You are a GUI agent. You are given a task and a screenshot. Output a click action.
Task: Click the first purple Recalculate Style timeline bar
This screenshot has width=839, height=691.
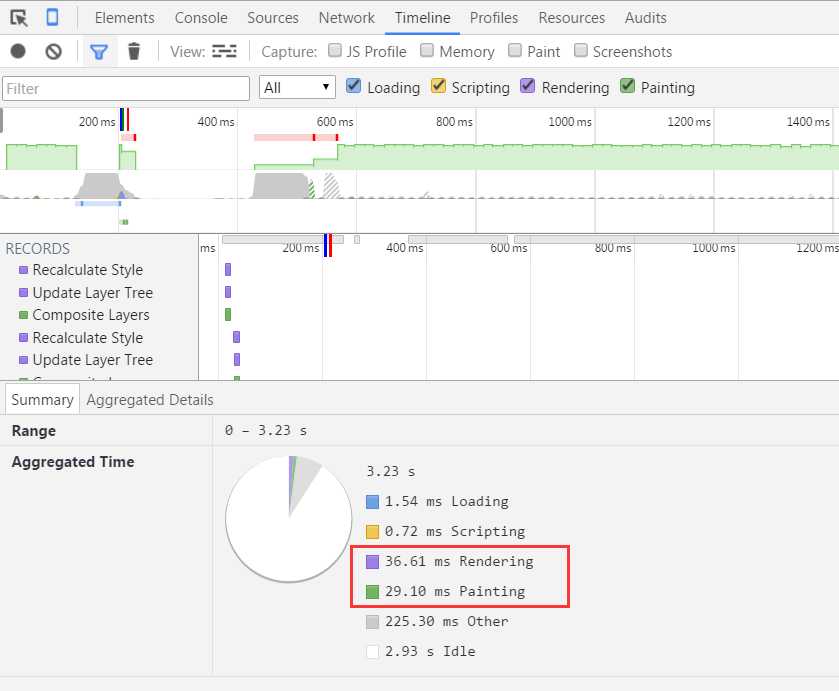[x=228, y=270]
